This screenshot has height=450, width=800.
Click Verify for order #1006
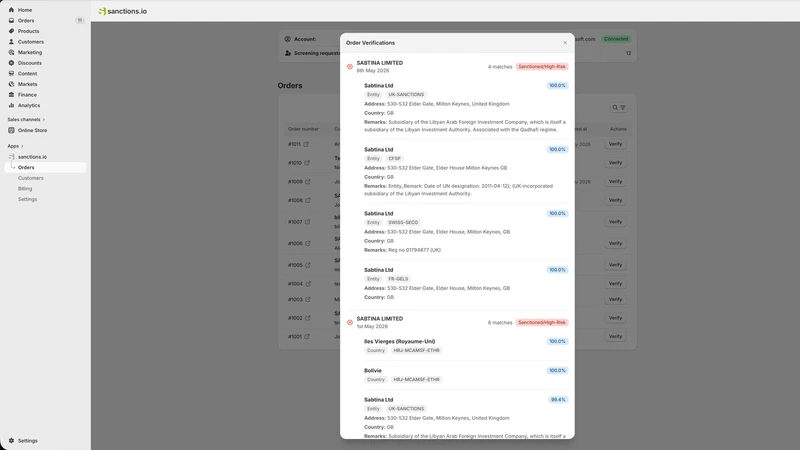click(x=615, y=243)
